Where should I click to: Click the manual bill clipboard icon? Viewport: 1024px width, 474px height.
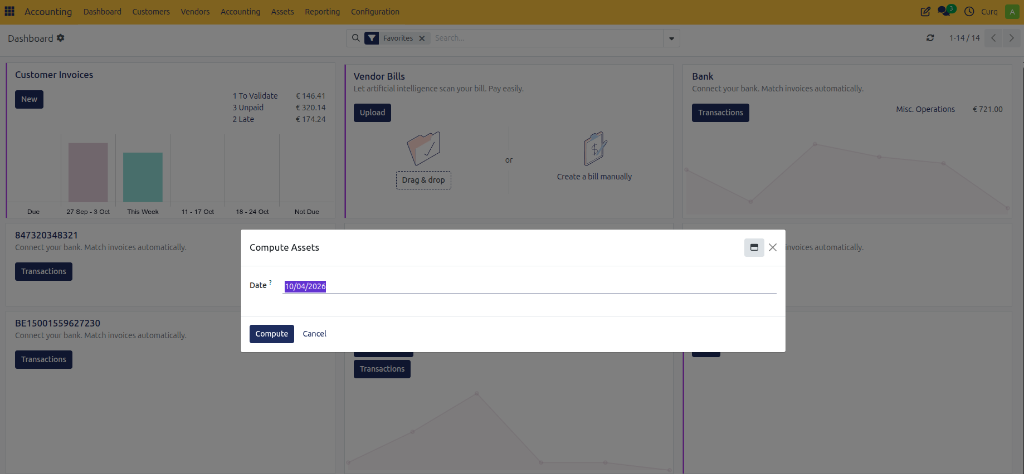[x=594, y=149]
